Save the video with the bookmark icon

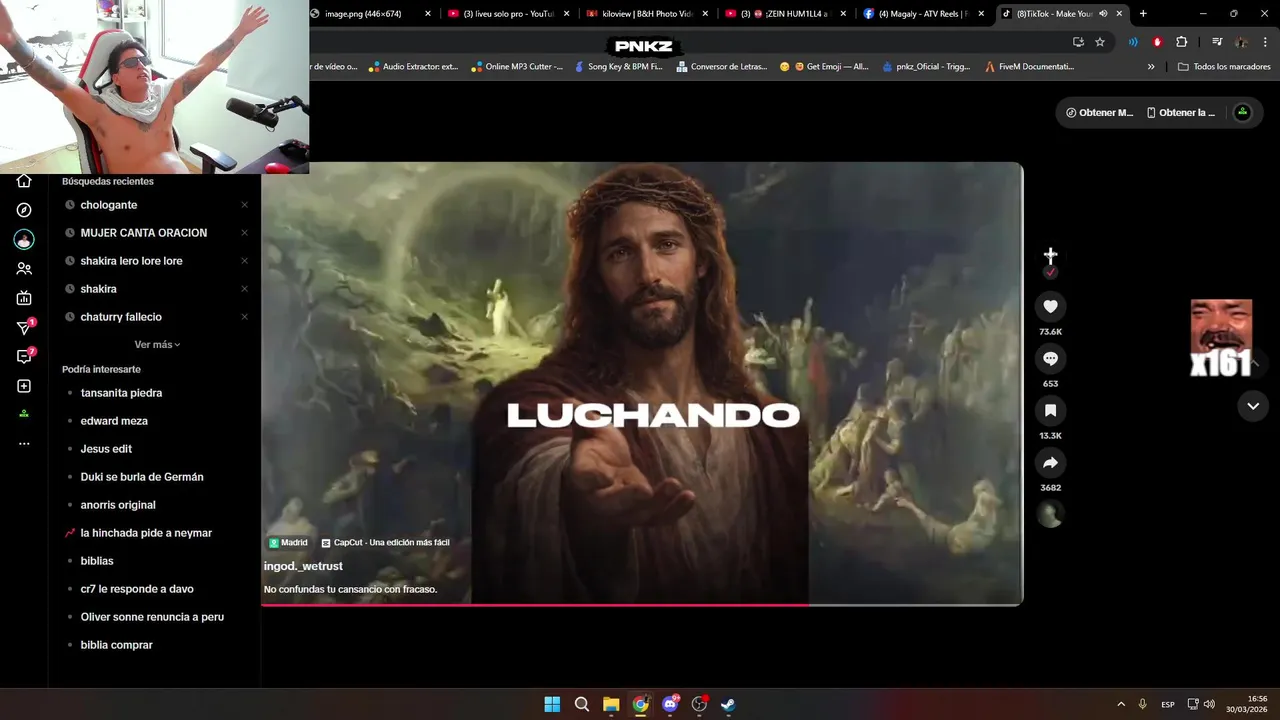pos(1050,411)
